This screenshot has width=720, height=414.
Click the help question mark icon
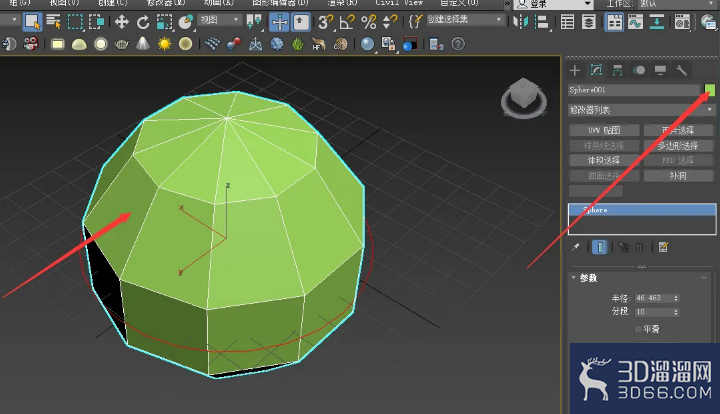tap(458, 44)
